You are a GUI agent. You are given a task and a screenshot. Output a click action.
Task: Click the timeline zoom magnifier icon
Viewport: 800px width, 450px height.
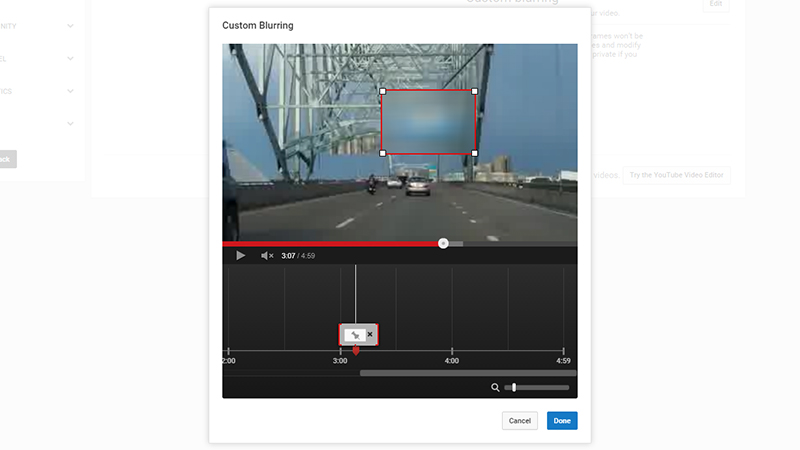click(495, 388)
